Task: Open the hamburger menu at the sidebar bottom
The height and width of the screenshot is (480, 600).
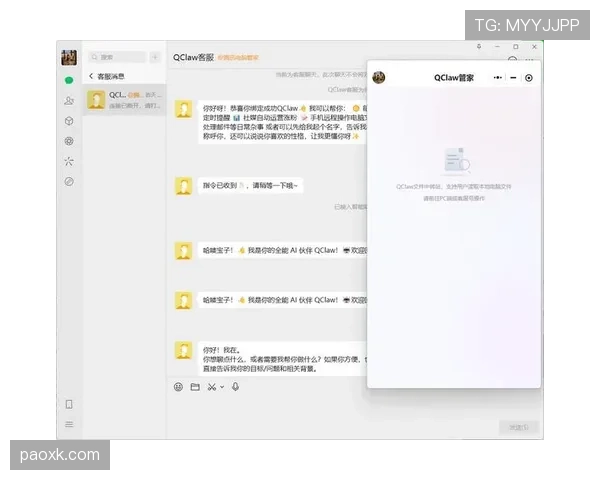Action: click(x=69, y=424)
